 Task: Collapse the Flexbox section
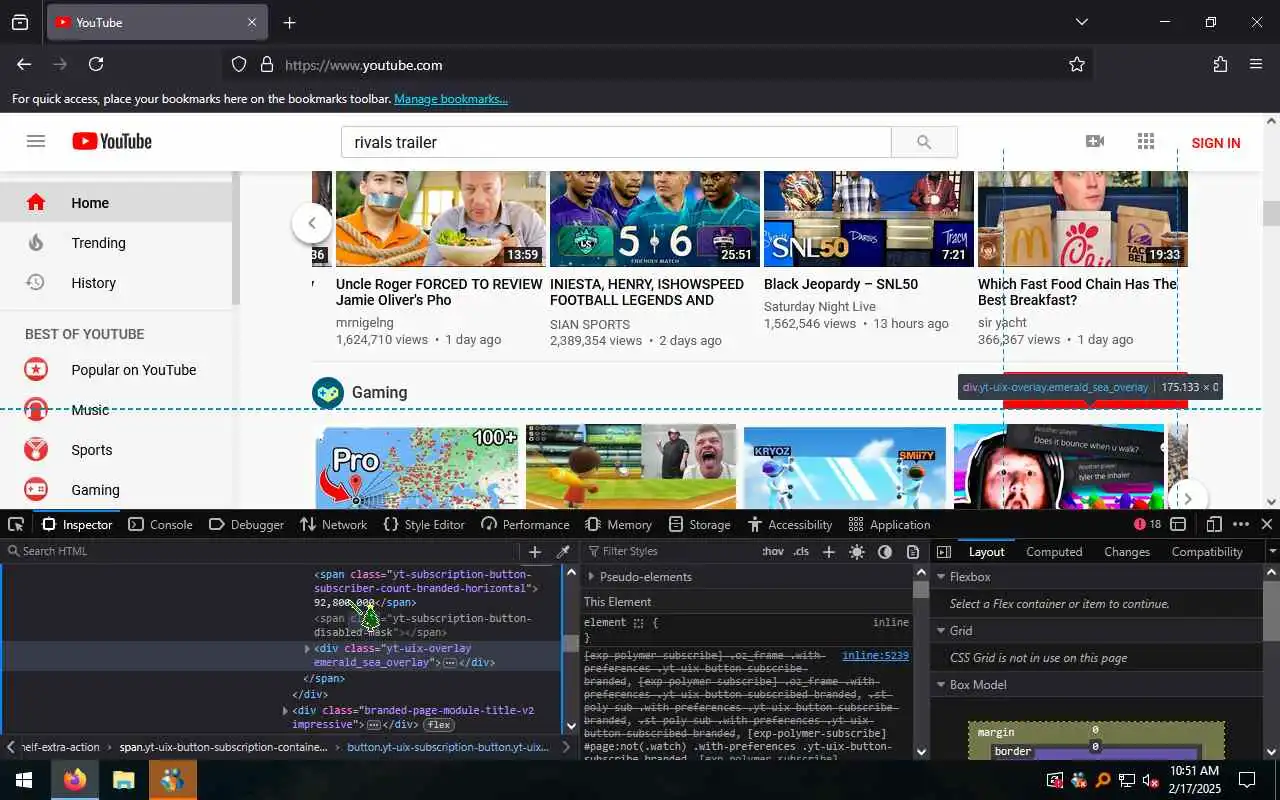tap(940, 577)
